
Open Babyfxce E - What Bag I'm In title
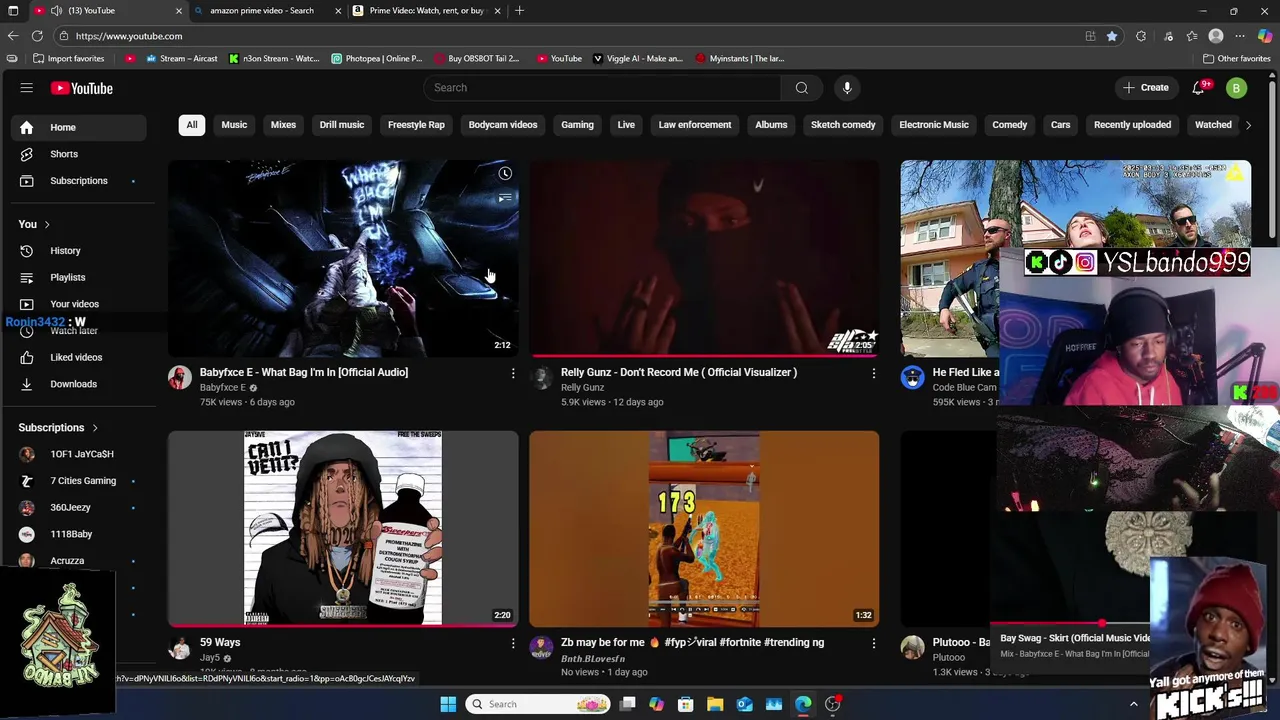tap(304, 372)
